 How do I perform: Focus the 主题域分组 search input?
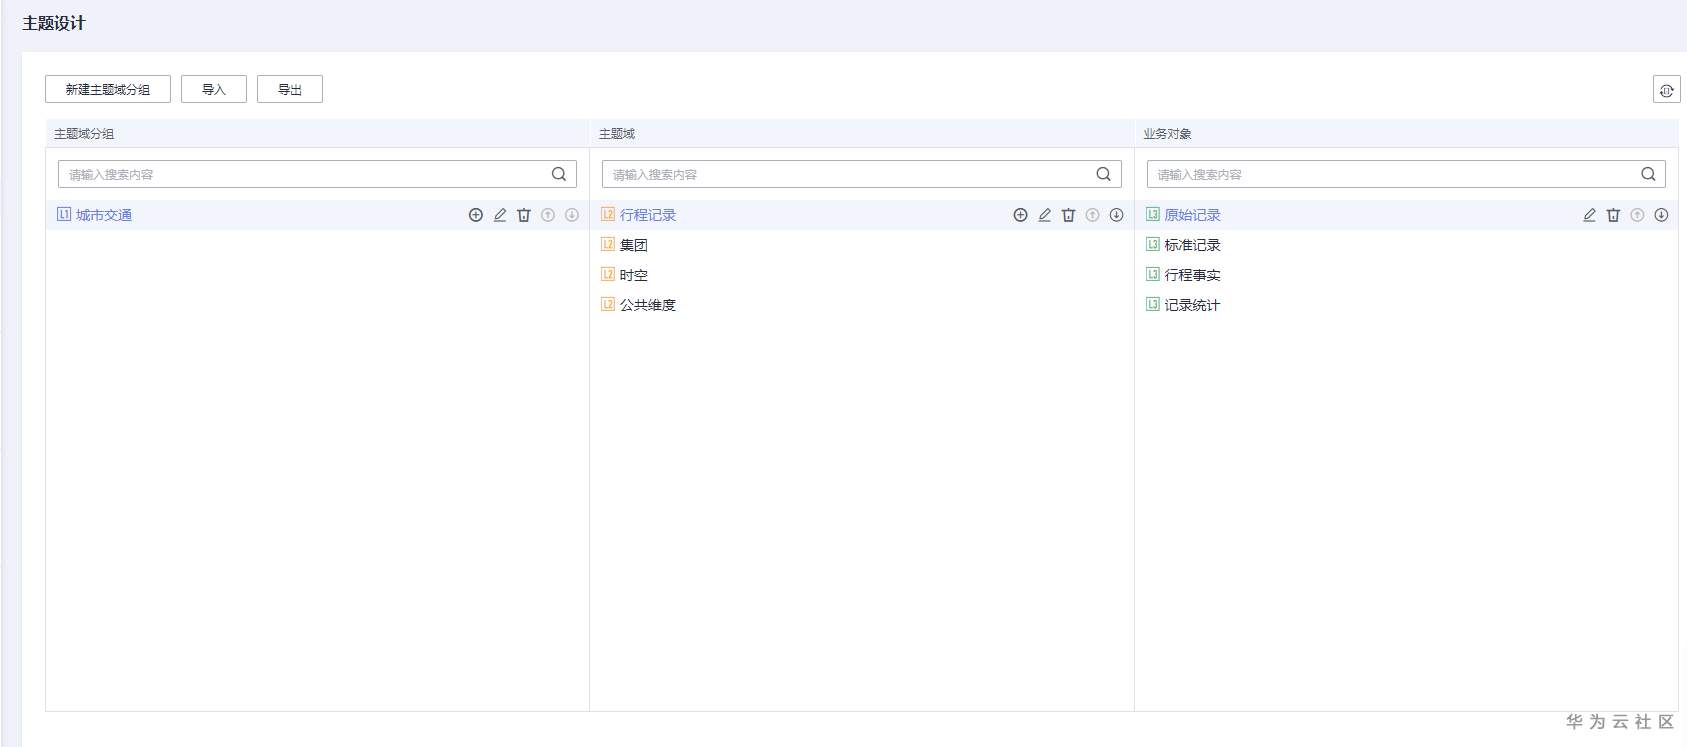[317, 174]
